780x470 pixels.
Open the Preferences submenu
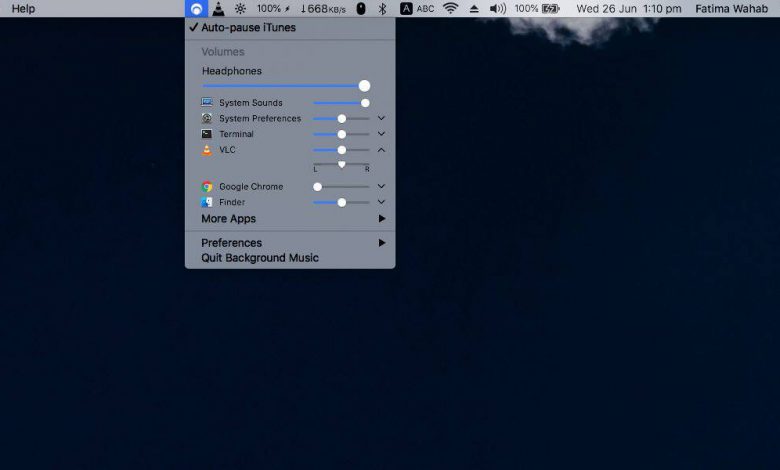(x=291, y=243)
